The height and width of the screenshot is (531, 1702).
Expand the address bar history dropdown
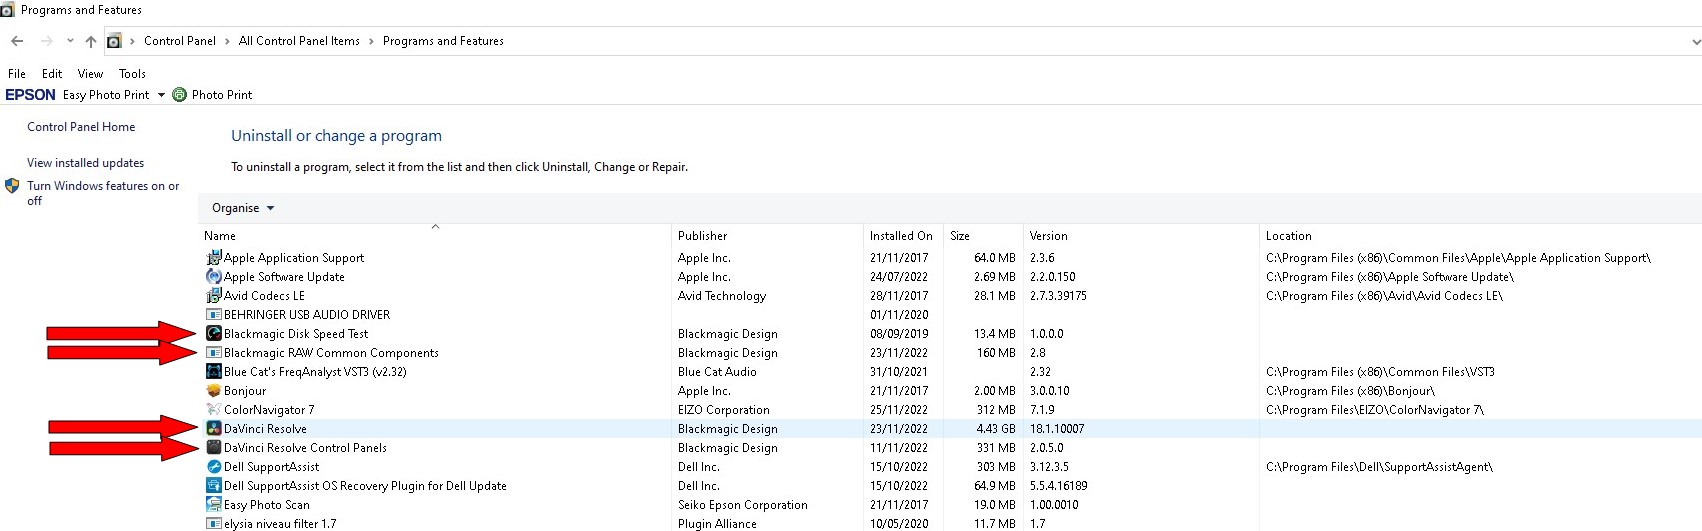point(1695,42)
